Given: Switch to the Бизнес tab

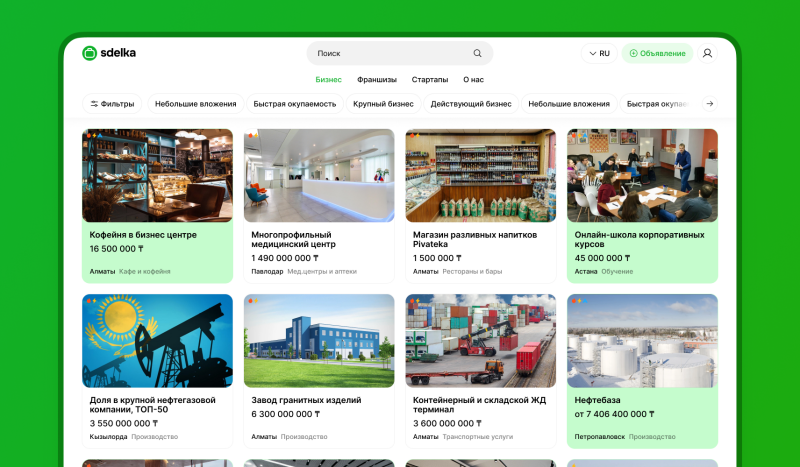Looking at the screenshot, I should (x=328, y=80).
